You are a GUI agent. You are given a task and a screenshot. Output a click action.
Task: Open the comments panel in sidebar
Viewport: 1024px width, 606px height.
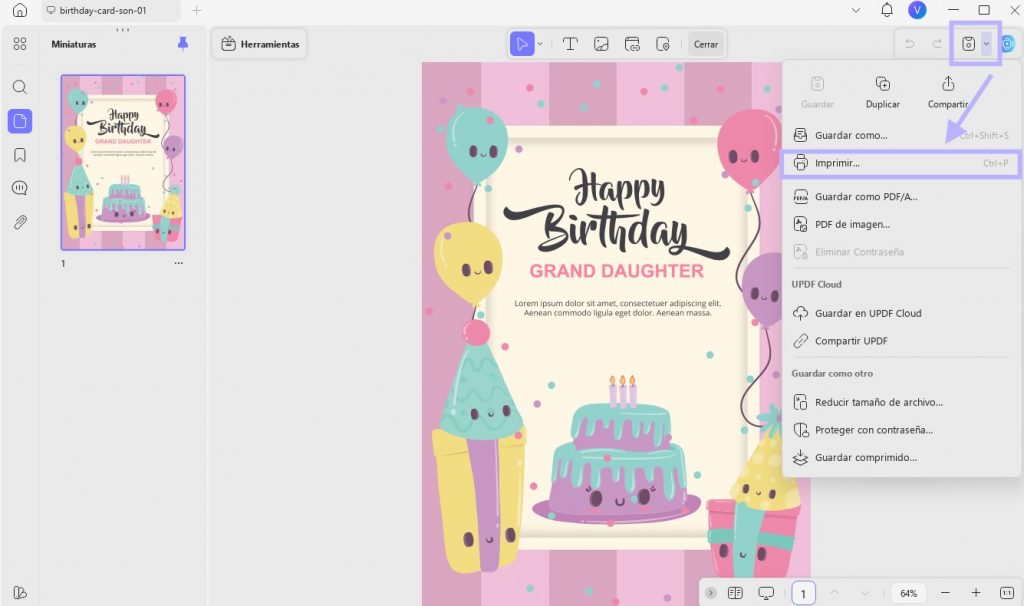click(20, 189)
